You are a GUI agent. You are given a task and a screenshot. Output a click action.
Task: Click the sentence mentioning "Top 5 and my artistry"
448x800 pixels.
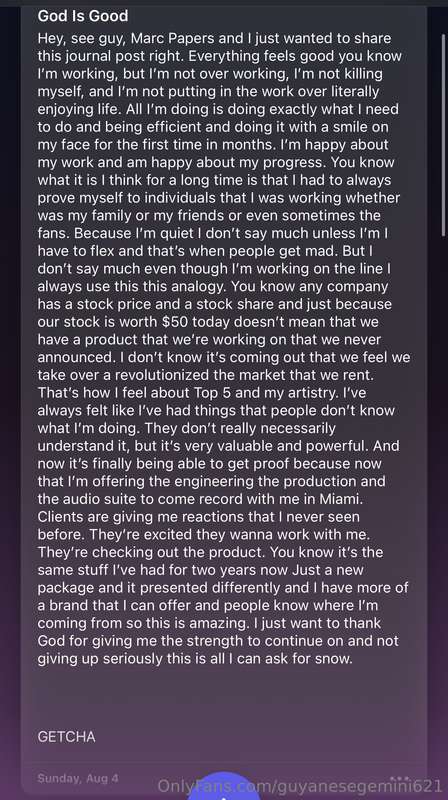(202, 393)
